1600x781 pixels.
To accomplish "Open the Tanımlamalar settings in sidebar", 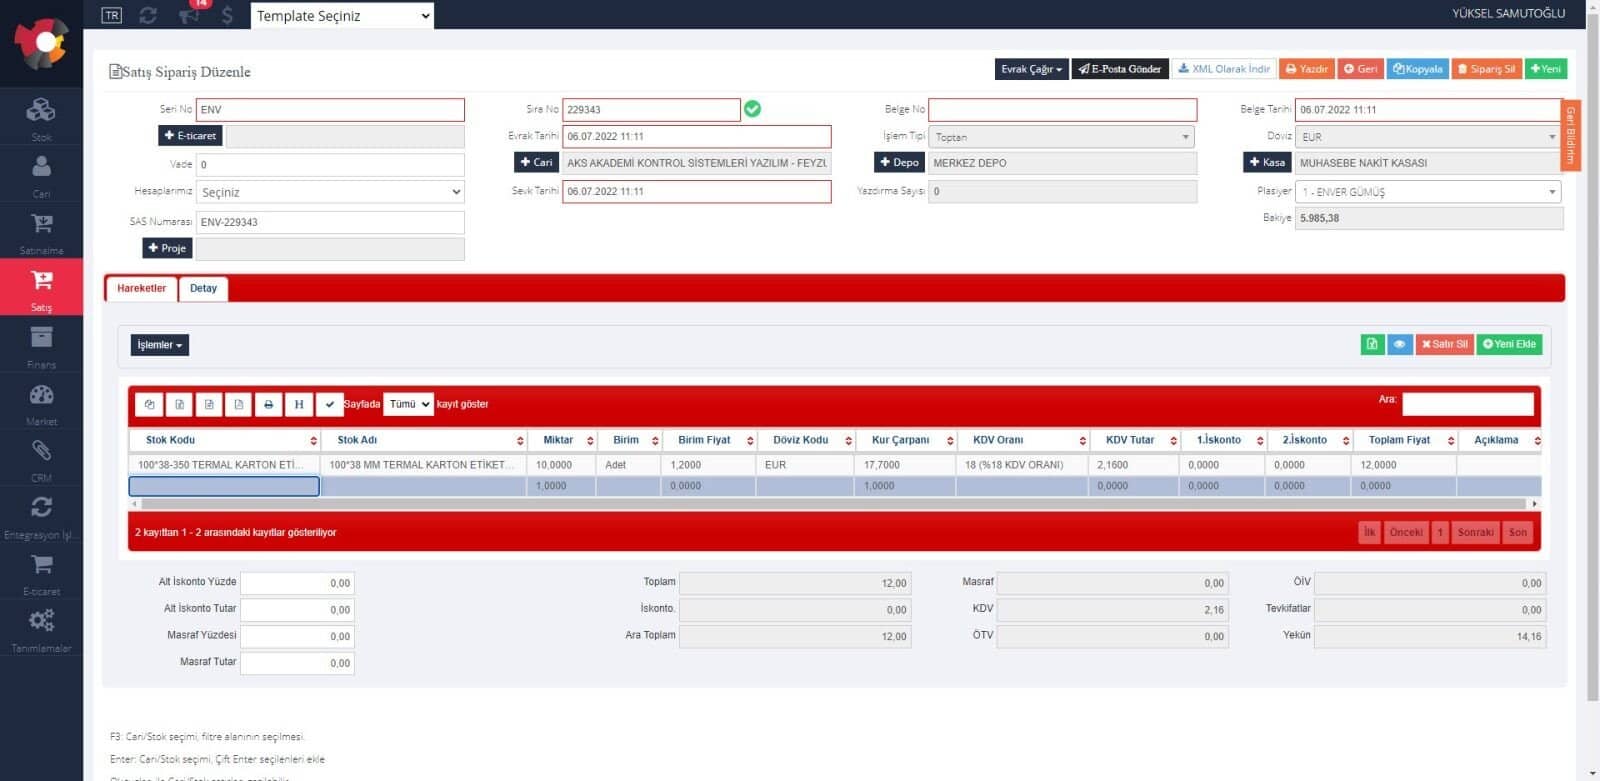I will [41, 630].
